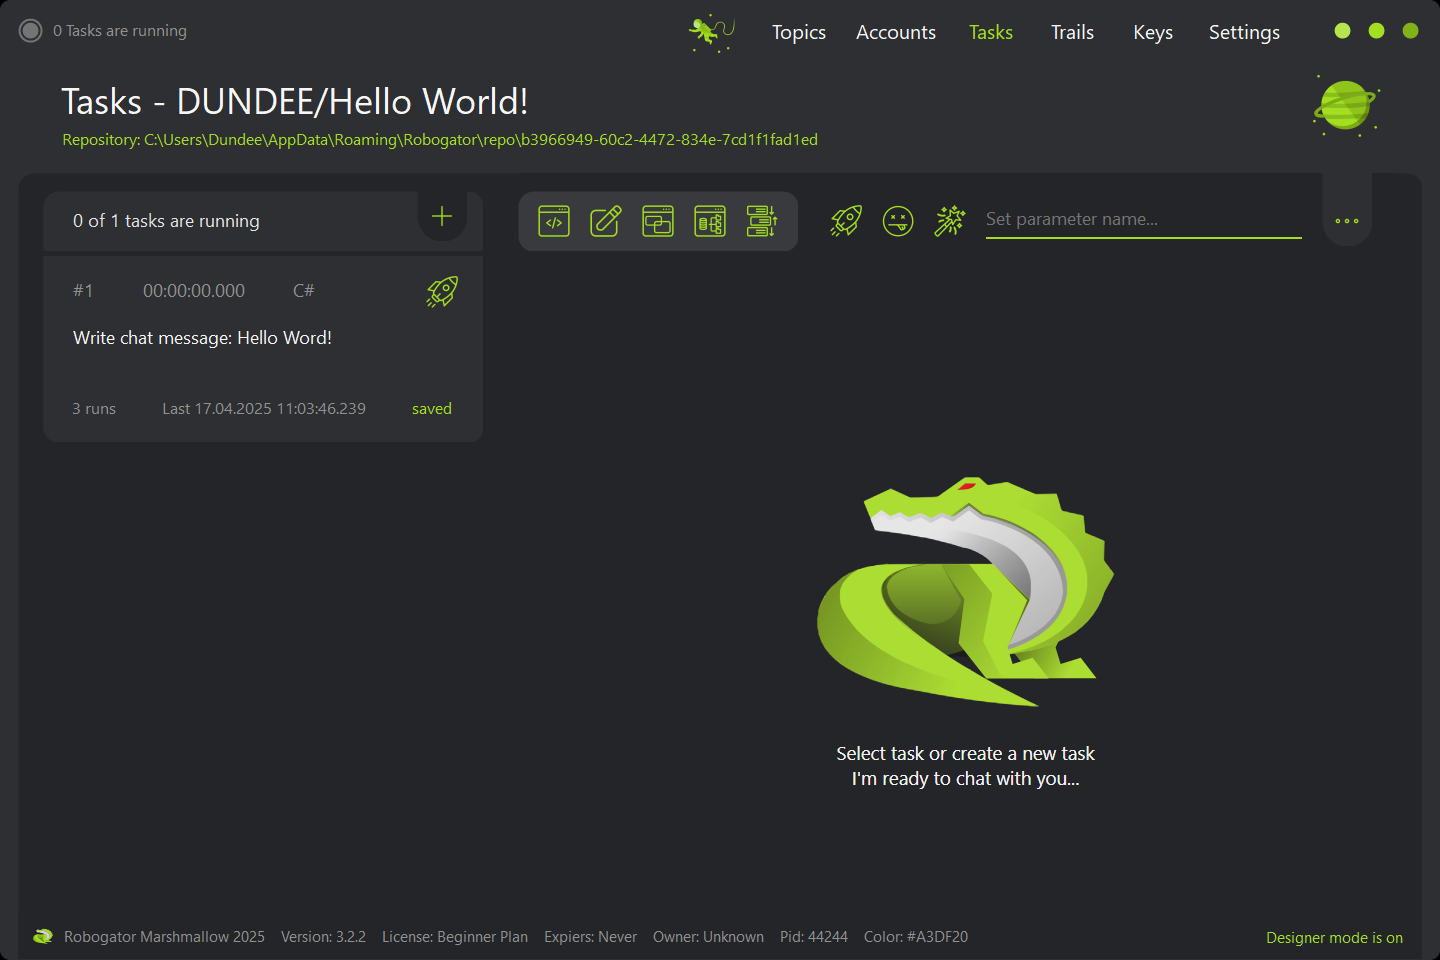Click the dizzy face kill icon
The image size is (1440, 960).
pyautogui.click(x=898, y=221)
